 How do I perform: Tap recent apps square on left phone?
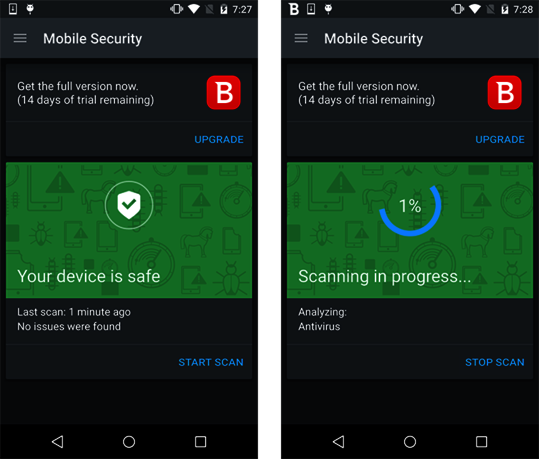pyautogui.click(x=200, y=441)
